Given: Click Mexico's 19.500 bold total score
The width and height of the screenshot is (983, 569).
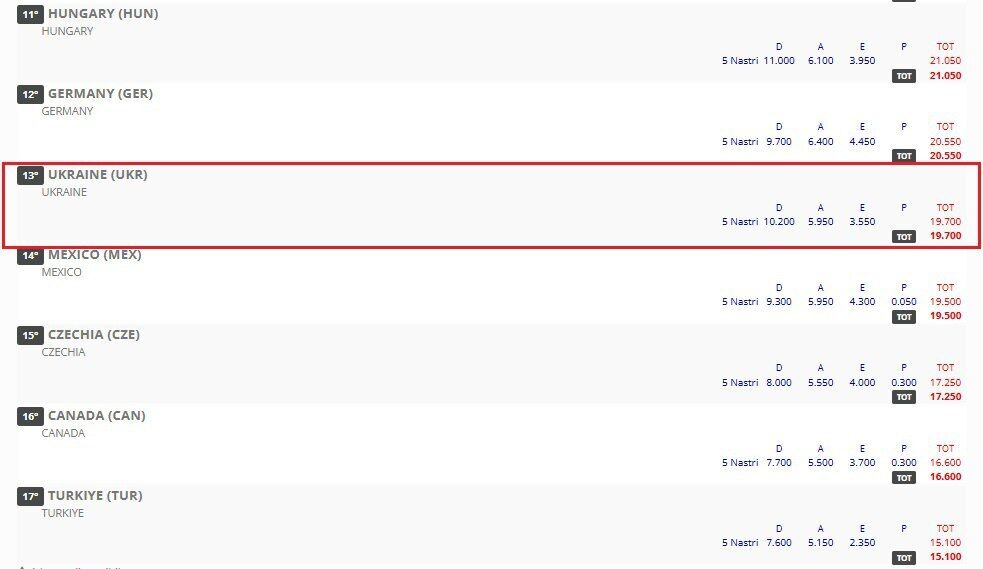Looking at the screenshot, I should click(x=945, y=316).
